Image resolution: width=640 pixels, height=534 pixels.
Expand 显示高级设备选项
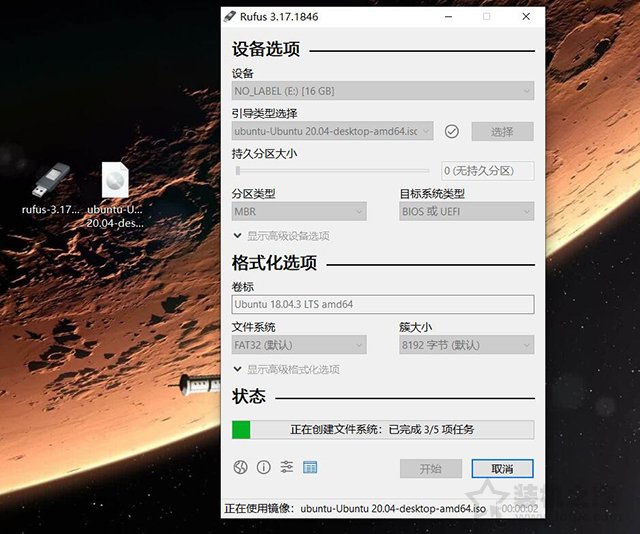(282, 236)
